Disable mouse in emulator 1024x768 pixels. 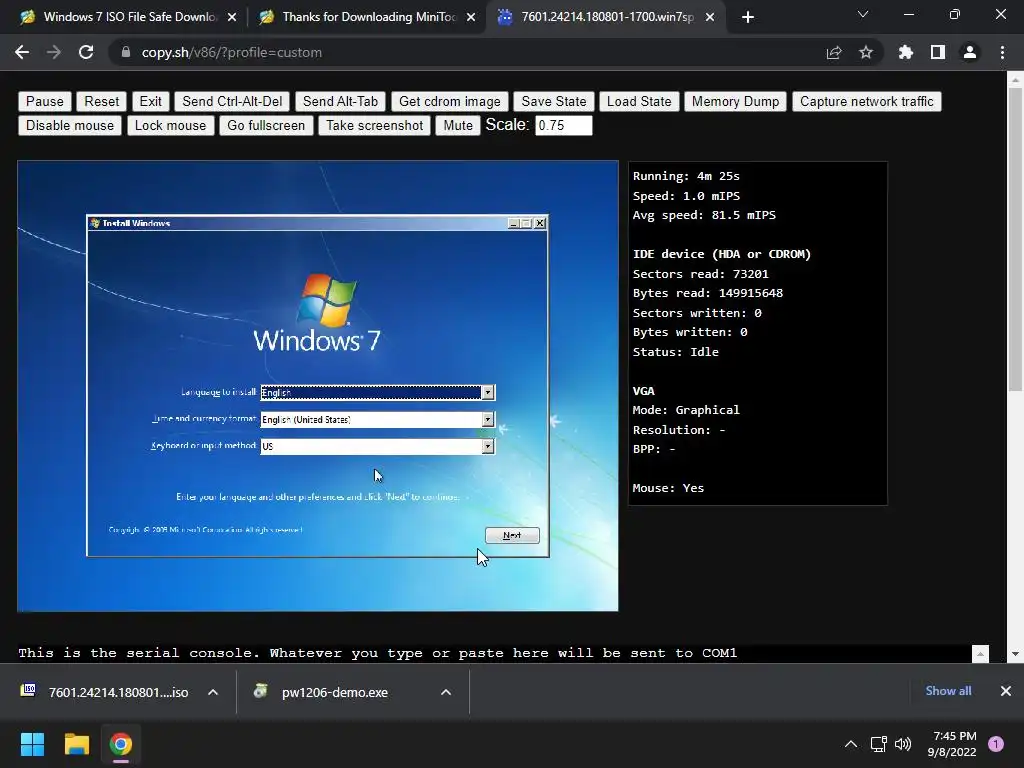[x=70, y=125]
